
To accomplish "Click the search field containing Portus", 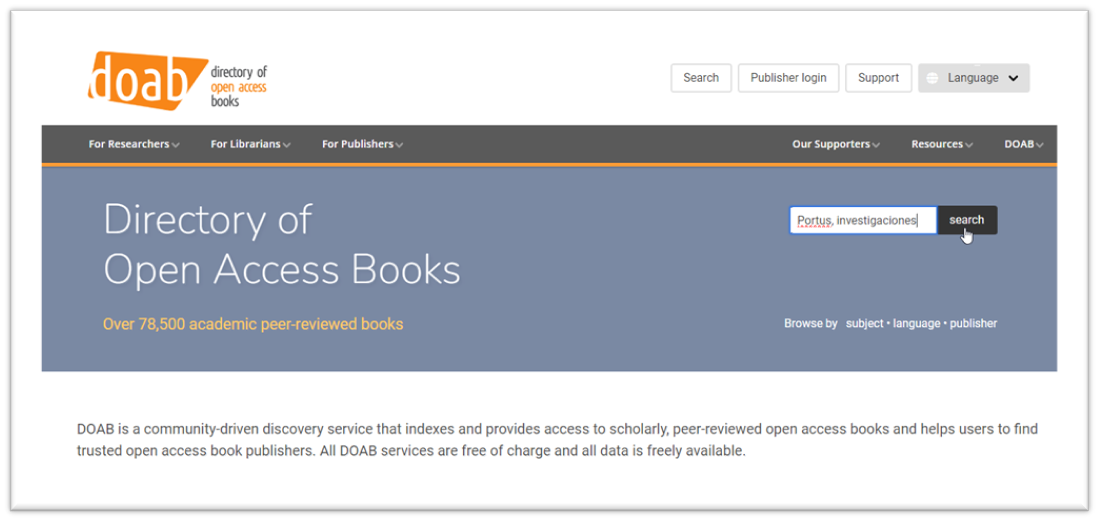I will click(862, 220).
